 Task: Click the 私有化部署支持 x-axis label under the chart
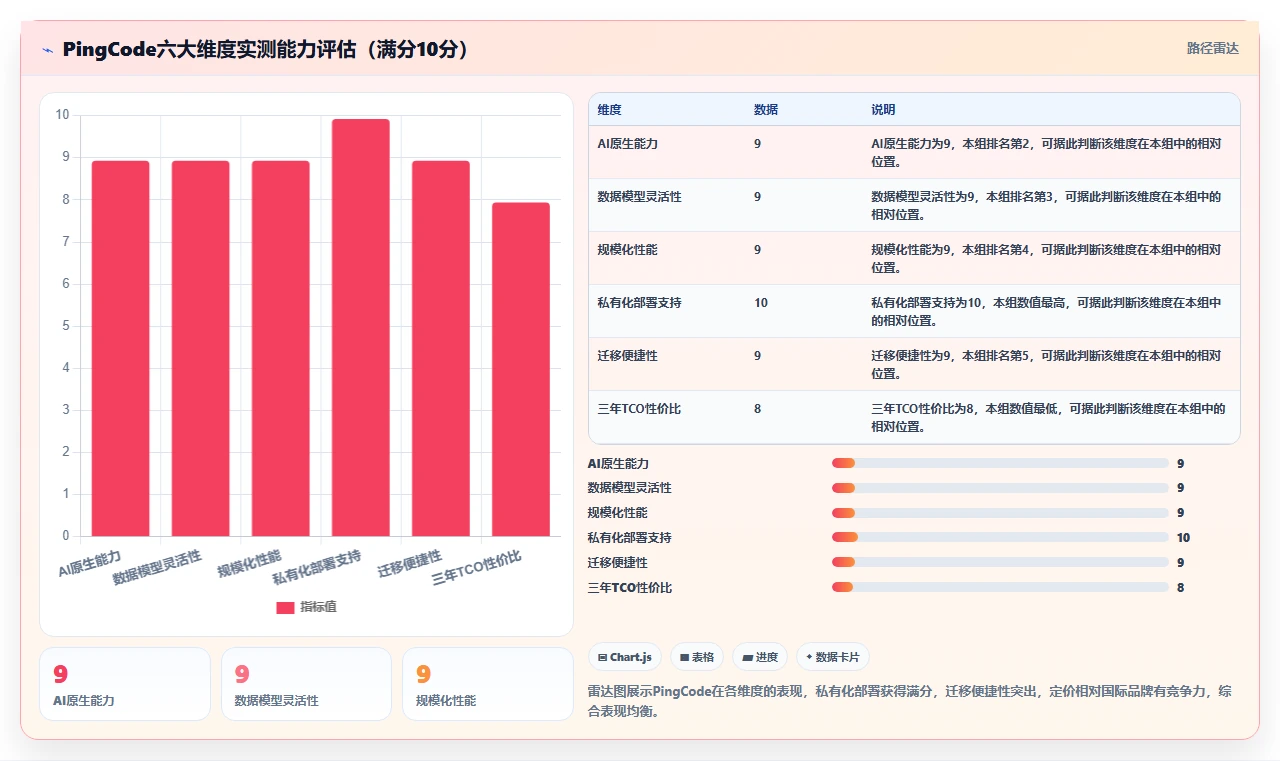point(317,567)
